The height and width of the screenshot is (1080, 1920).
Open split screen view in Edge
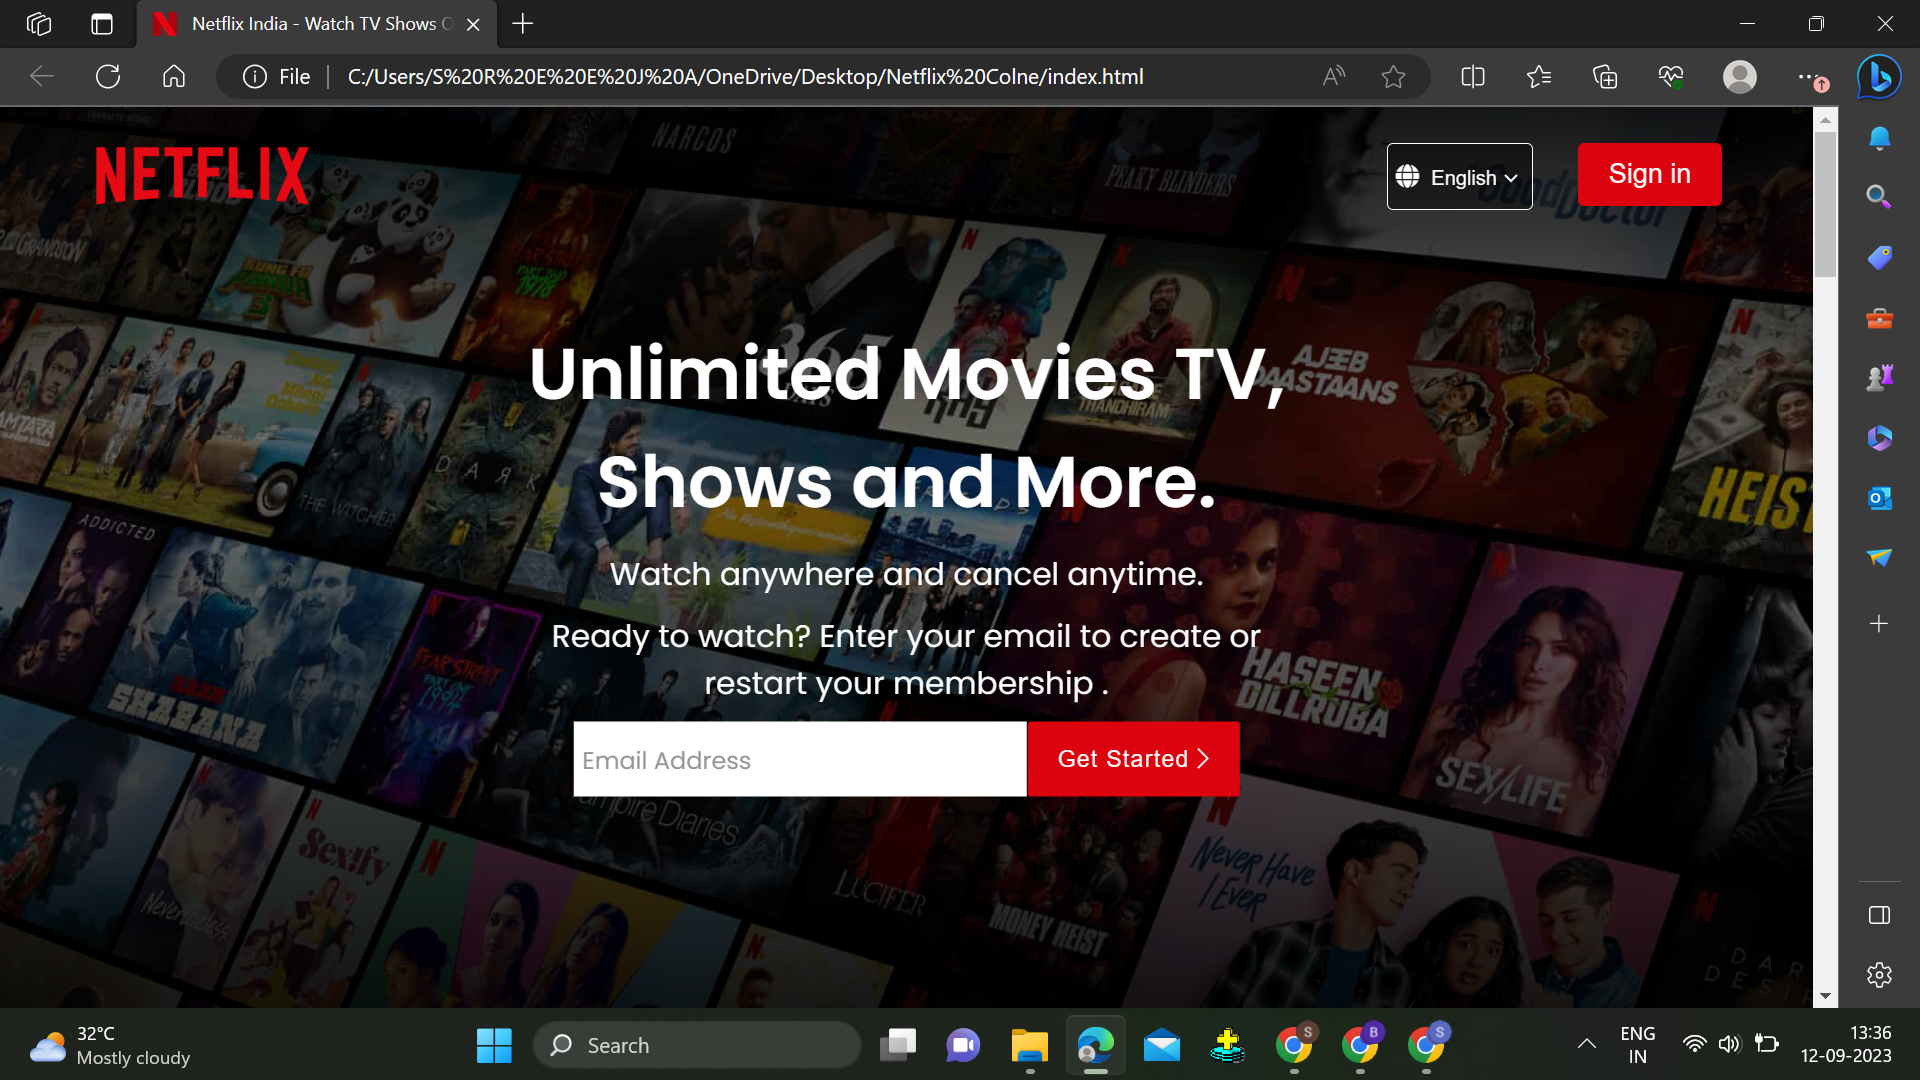click(x=1472, y=76)
